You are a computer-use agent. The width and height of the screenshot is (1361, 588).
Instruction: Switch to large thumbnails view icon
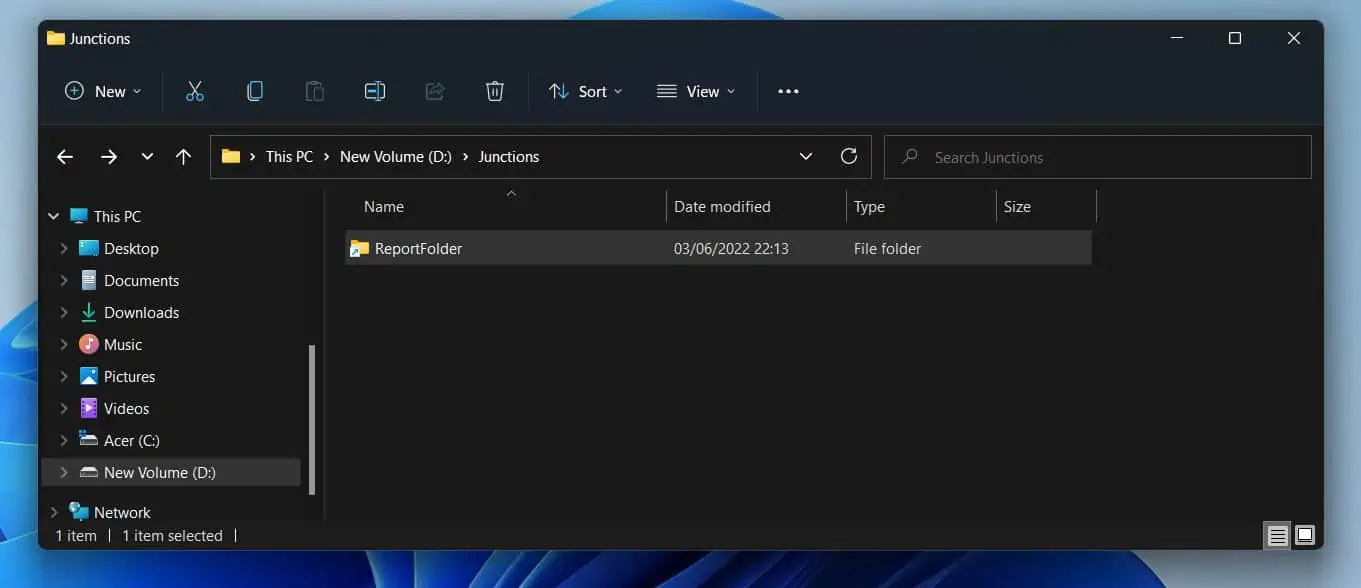(x=1305, y=535)
